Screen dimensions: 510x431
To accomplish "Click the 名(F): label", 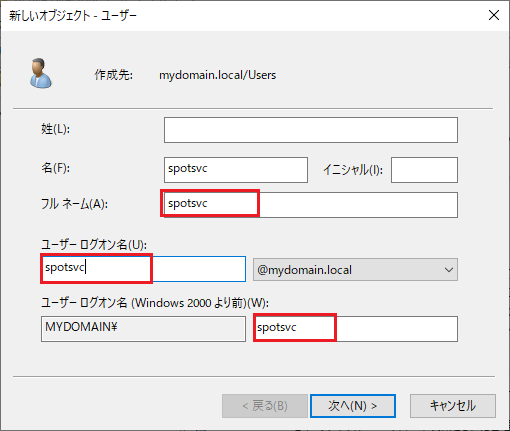I will click(x=56, y=168).
